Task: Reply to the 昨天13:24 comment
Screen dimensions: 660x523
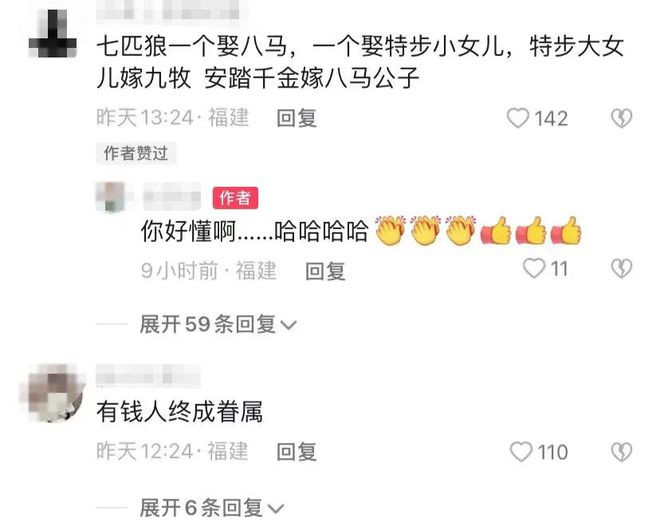Action: [296, 118]
